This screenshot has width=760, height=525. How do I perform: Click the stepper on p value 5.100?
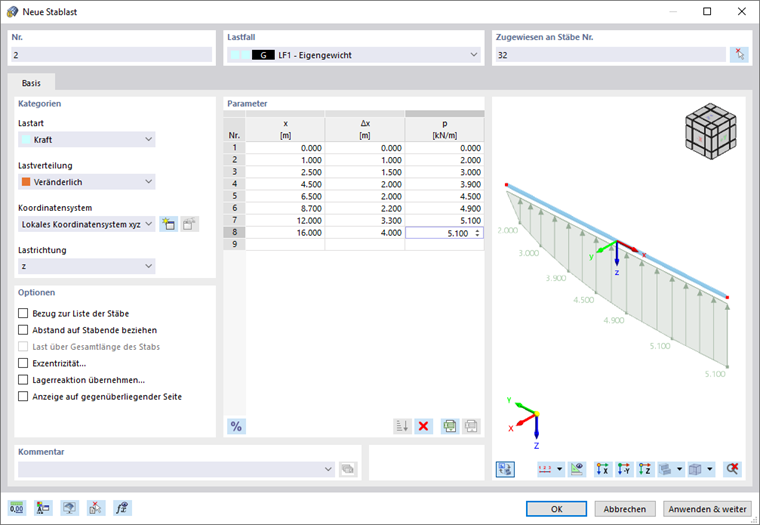pos(477,233)
